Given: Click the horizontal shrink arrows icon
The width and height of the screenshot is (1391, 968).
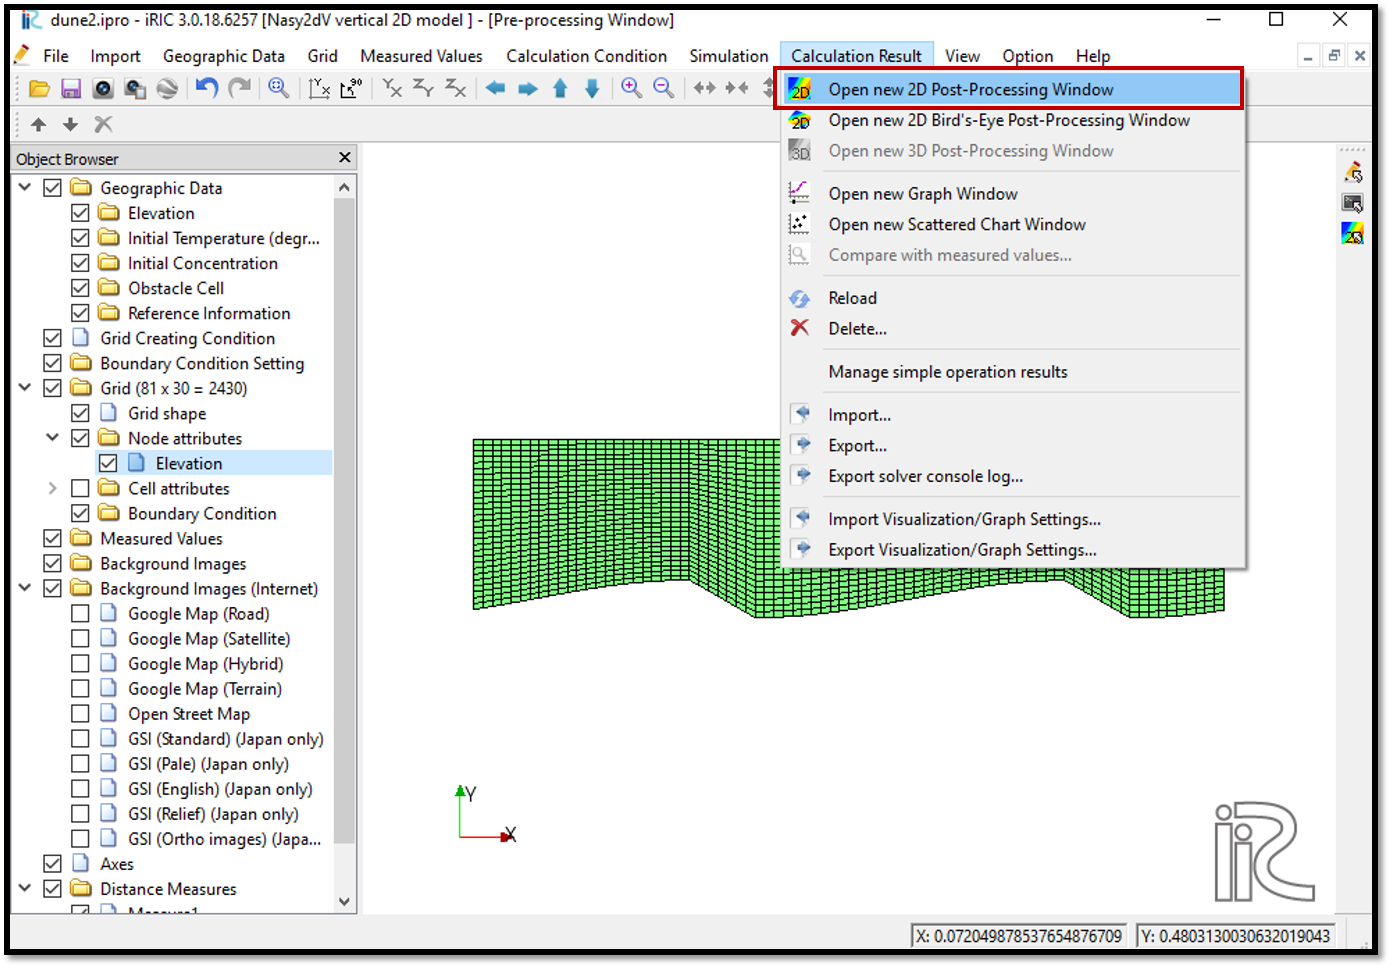Looking at the screenshot, I should [x=737, y=88].
